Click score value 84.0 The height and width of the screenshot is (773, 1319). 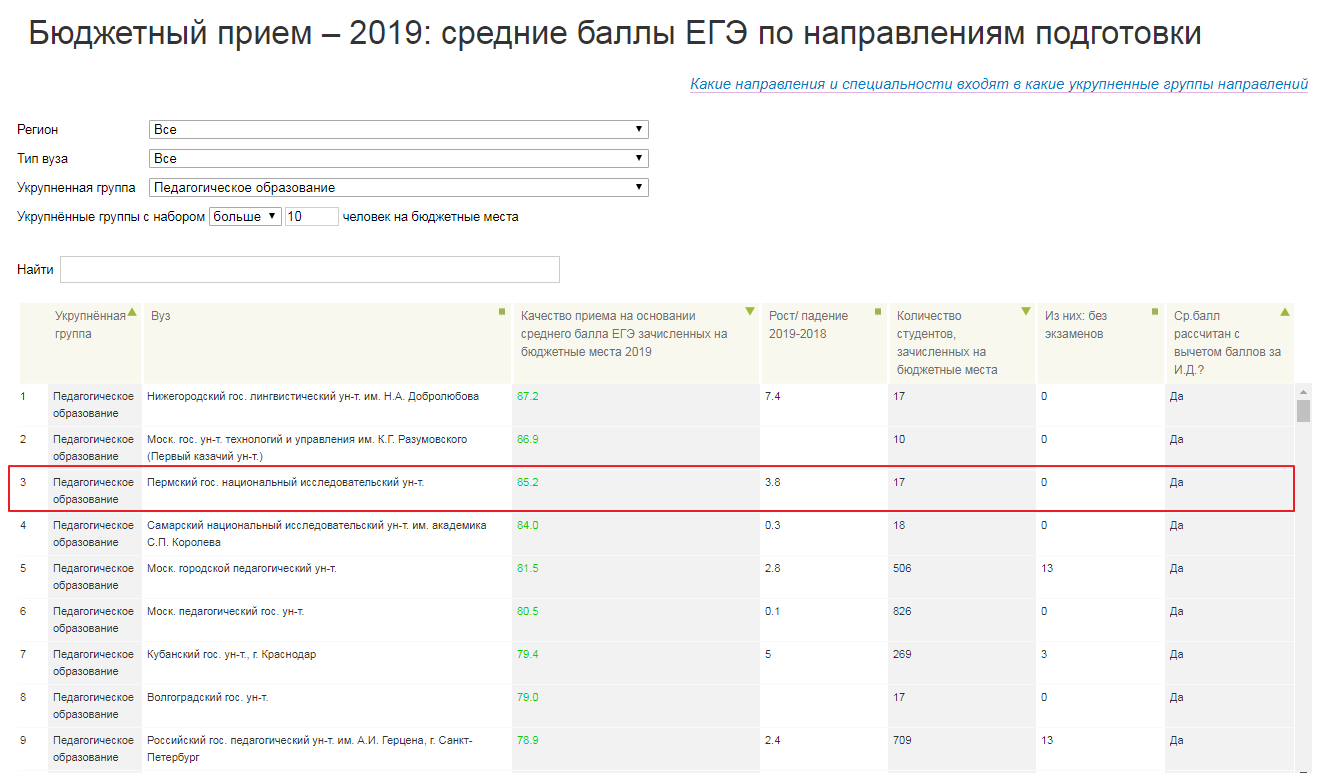tap(528, 525)
